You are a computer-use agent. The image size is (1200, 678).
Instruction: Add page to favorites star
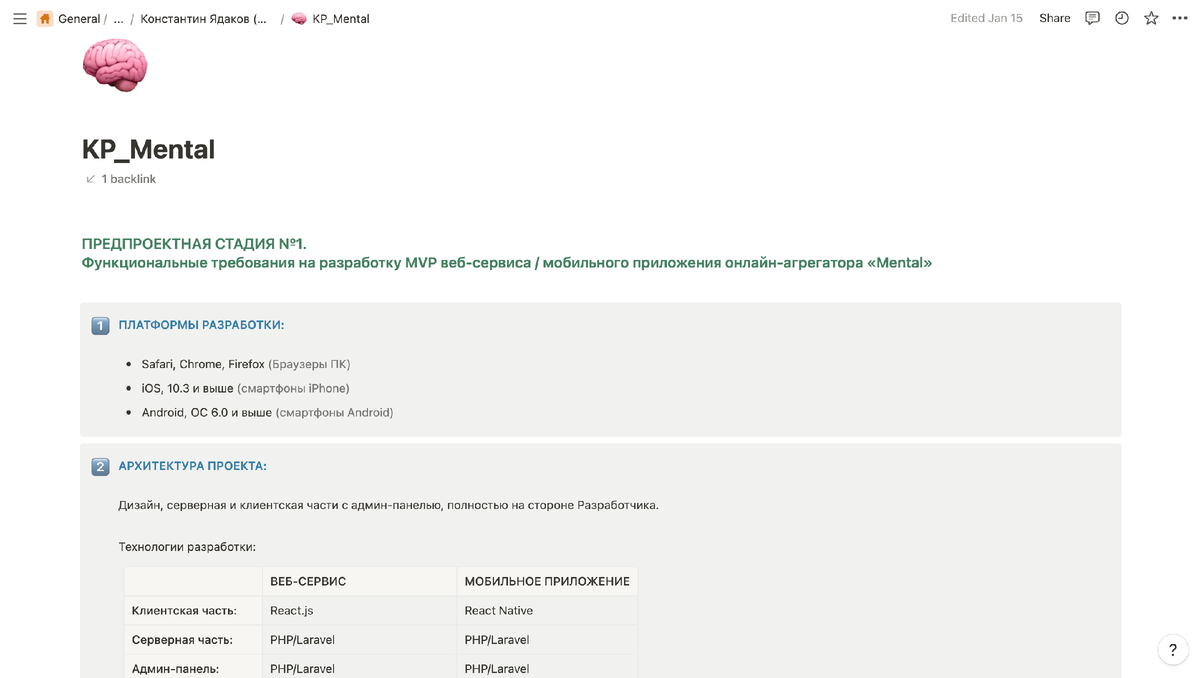tap(1151, 18)
